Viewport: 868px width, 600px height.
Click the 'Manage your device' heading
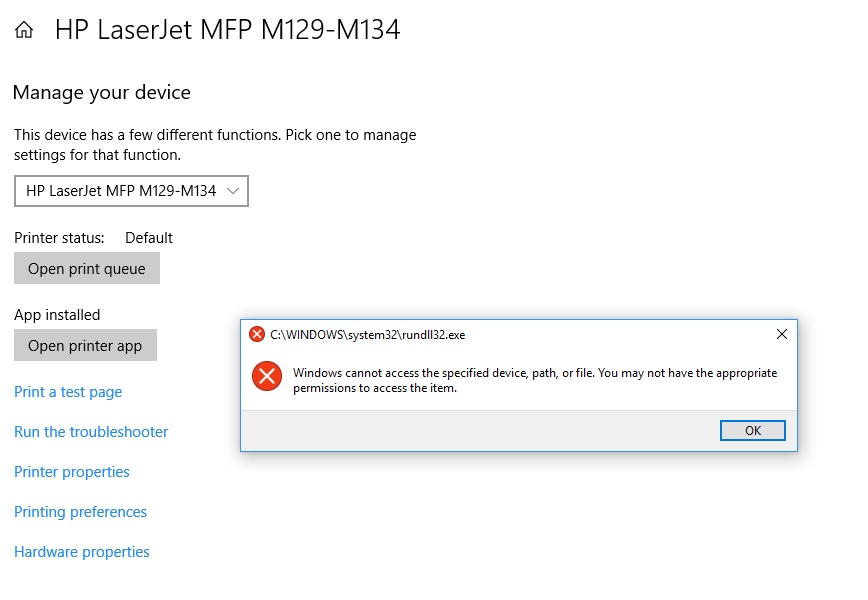pos(102,92)
